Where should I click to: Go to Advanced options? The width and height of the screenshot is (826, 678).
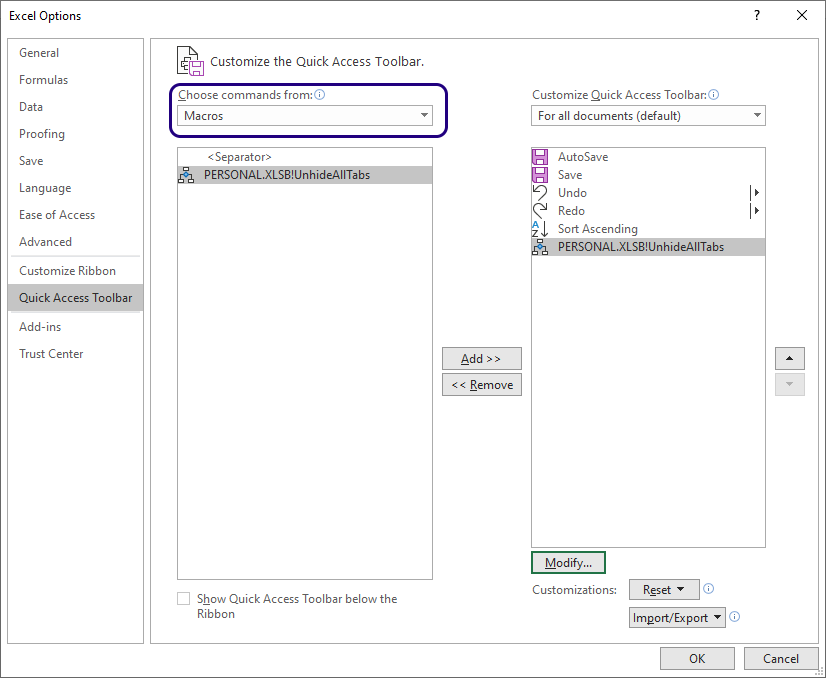pyautogui.click(x=76, y=242)
